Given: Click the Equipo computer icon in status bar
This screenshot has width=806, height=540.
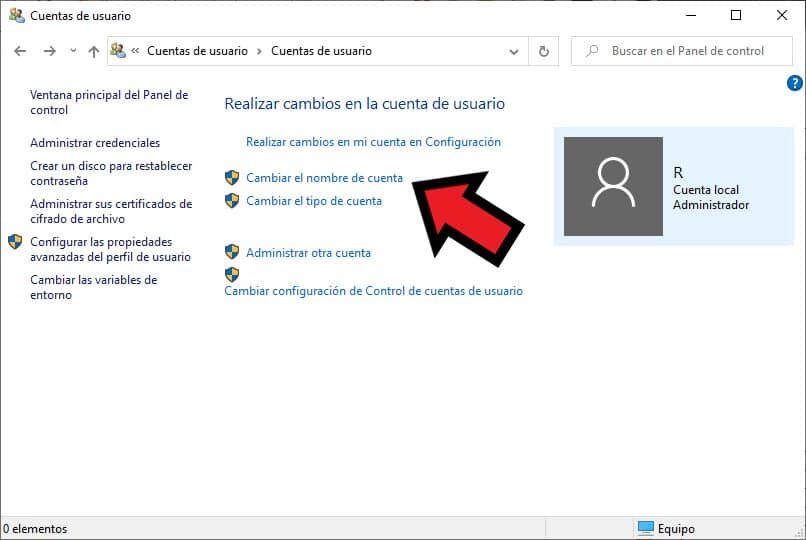Looking at the screenshot, I should point(646,528).
